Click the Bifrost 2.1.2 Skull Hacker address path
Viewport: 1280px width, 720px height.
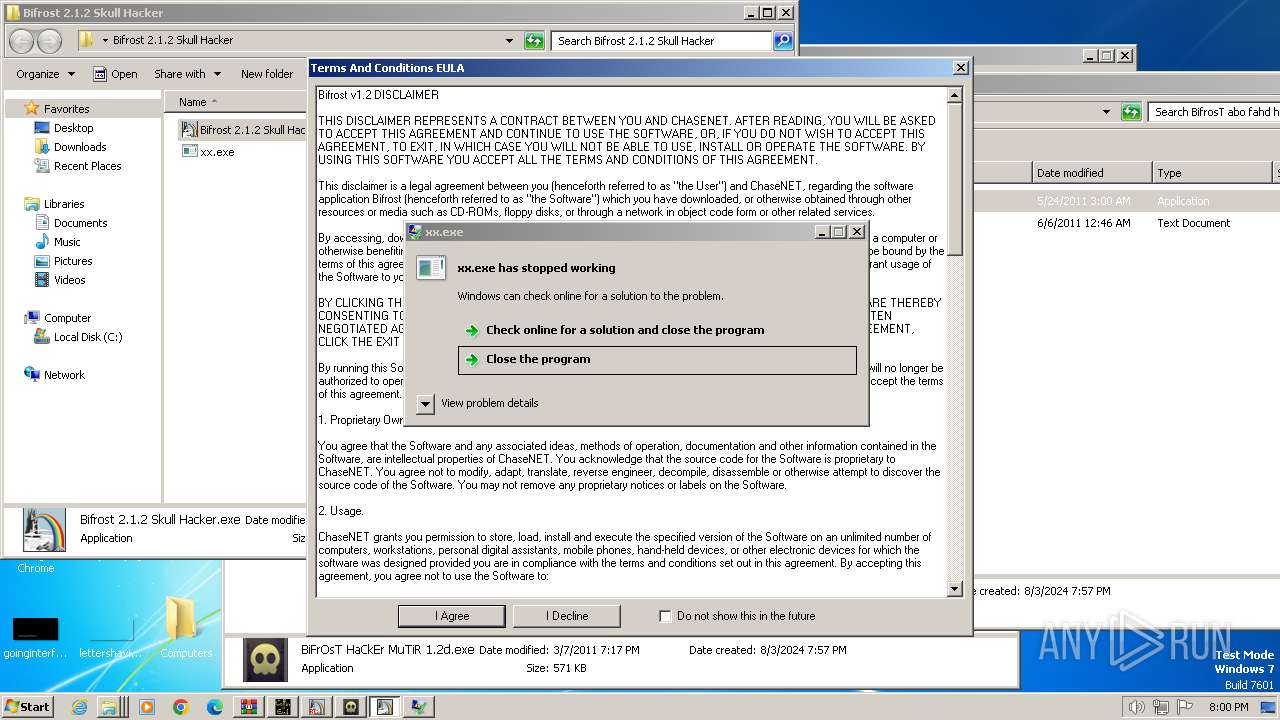173,41
